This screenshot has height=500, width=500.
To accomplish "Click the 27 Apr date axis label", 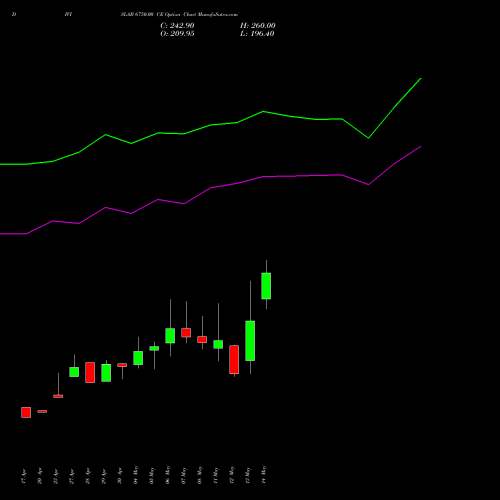I will pos(72,476).
